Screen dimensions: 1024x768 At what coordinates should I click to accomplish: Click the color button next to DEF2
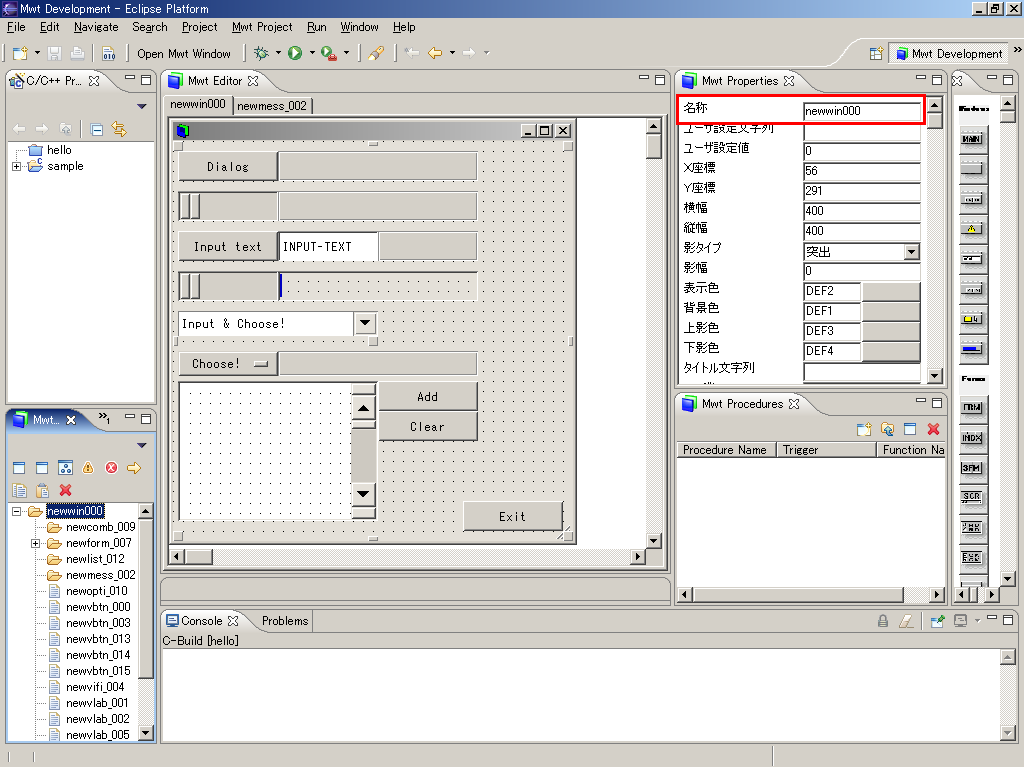[890, 291]
